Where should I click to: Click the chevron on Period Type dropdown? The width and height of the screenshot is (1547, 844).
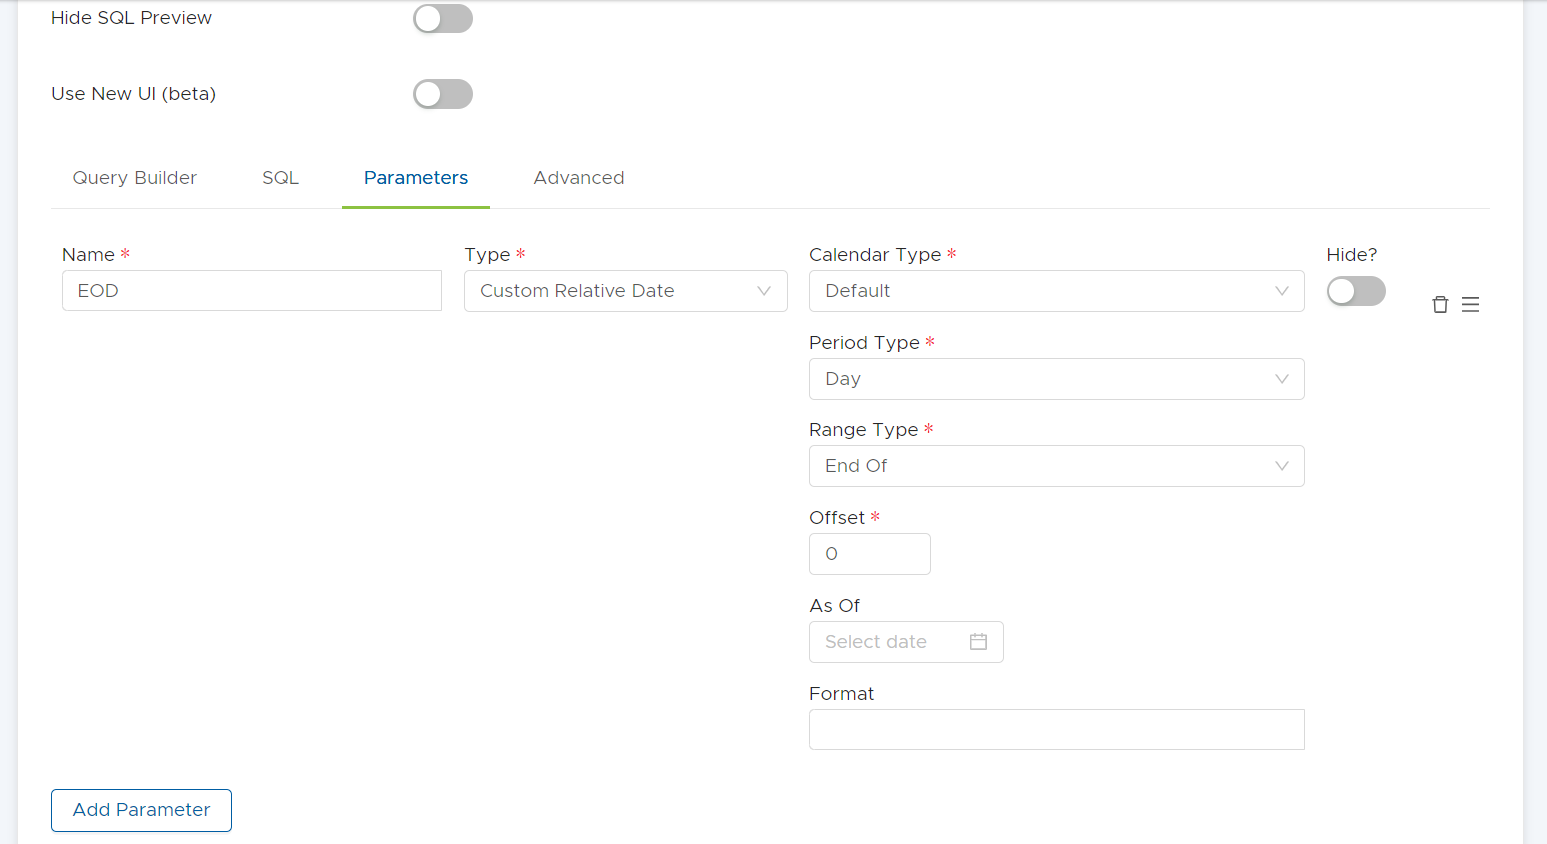point(1282,379)
